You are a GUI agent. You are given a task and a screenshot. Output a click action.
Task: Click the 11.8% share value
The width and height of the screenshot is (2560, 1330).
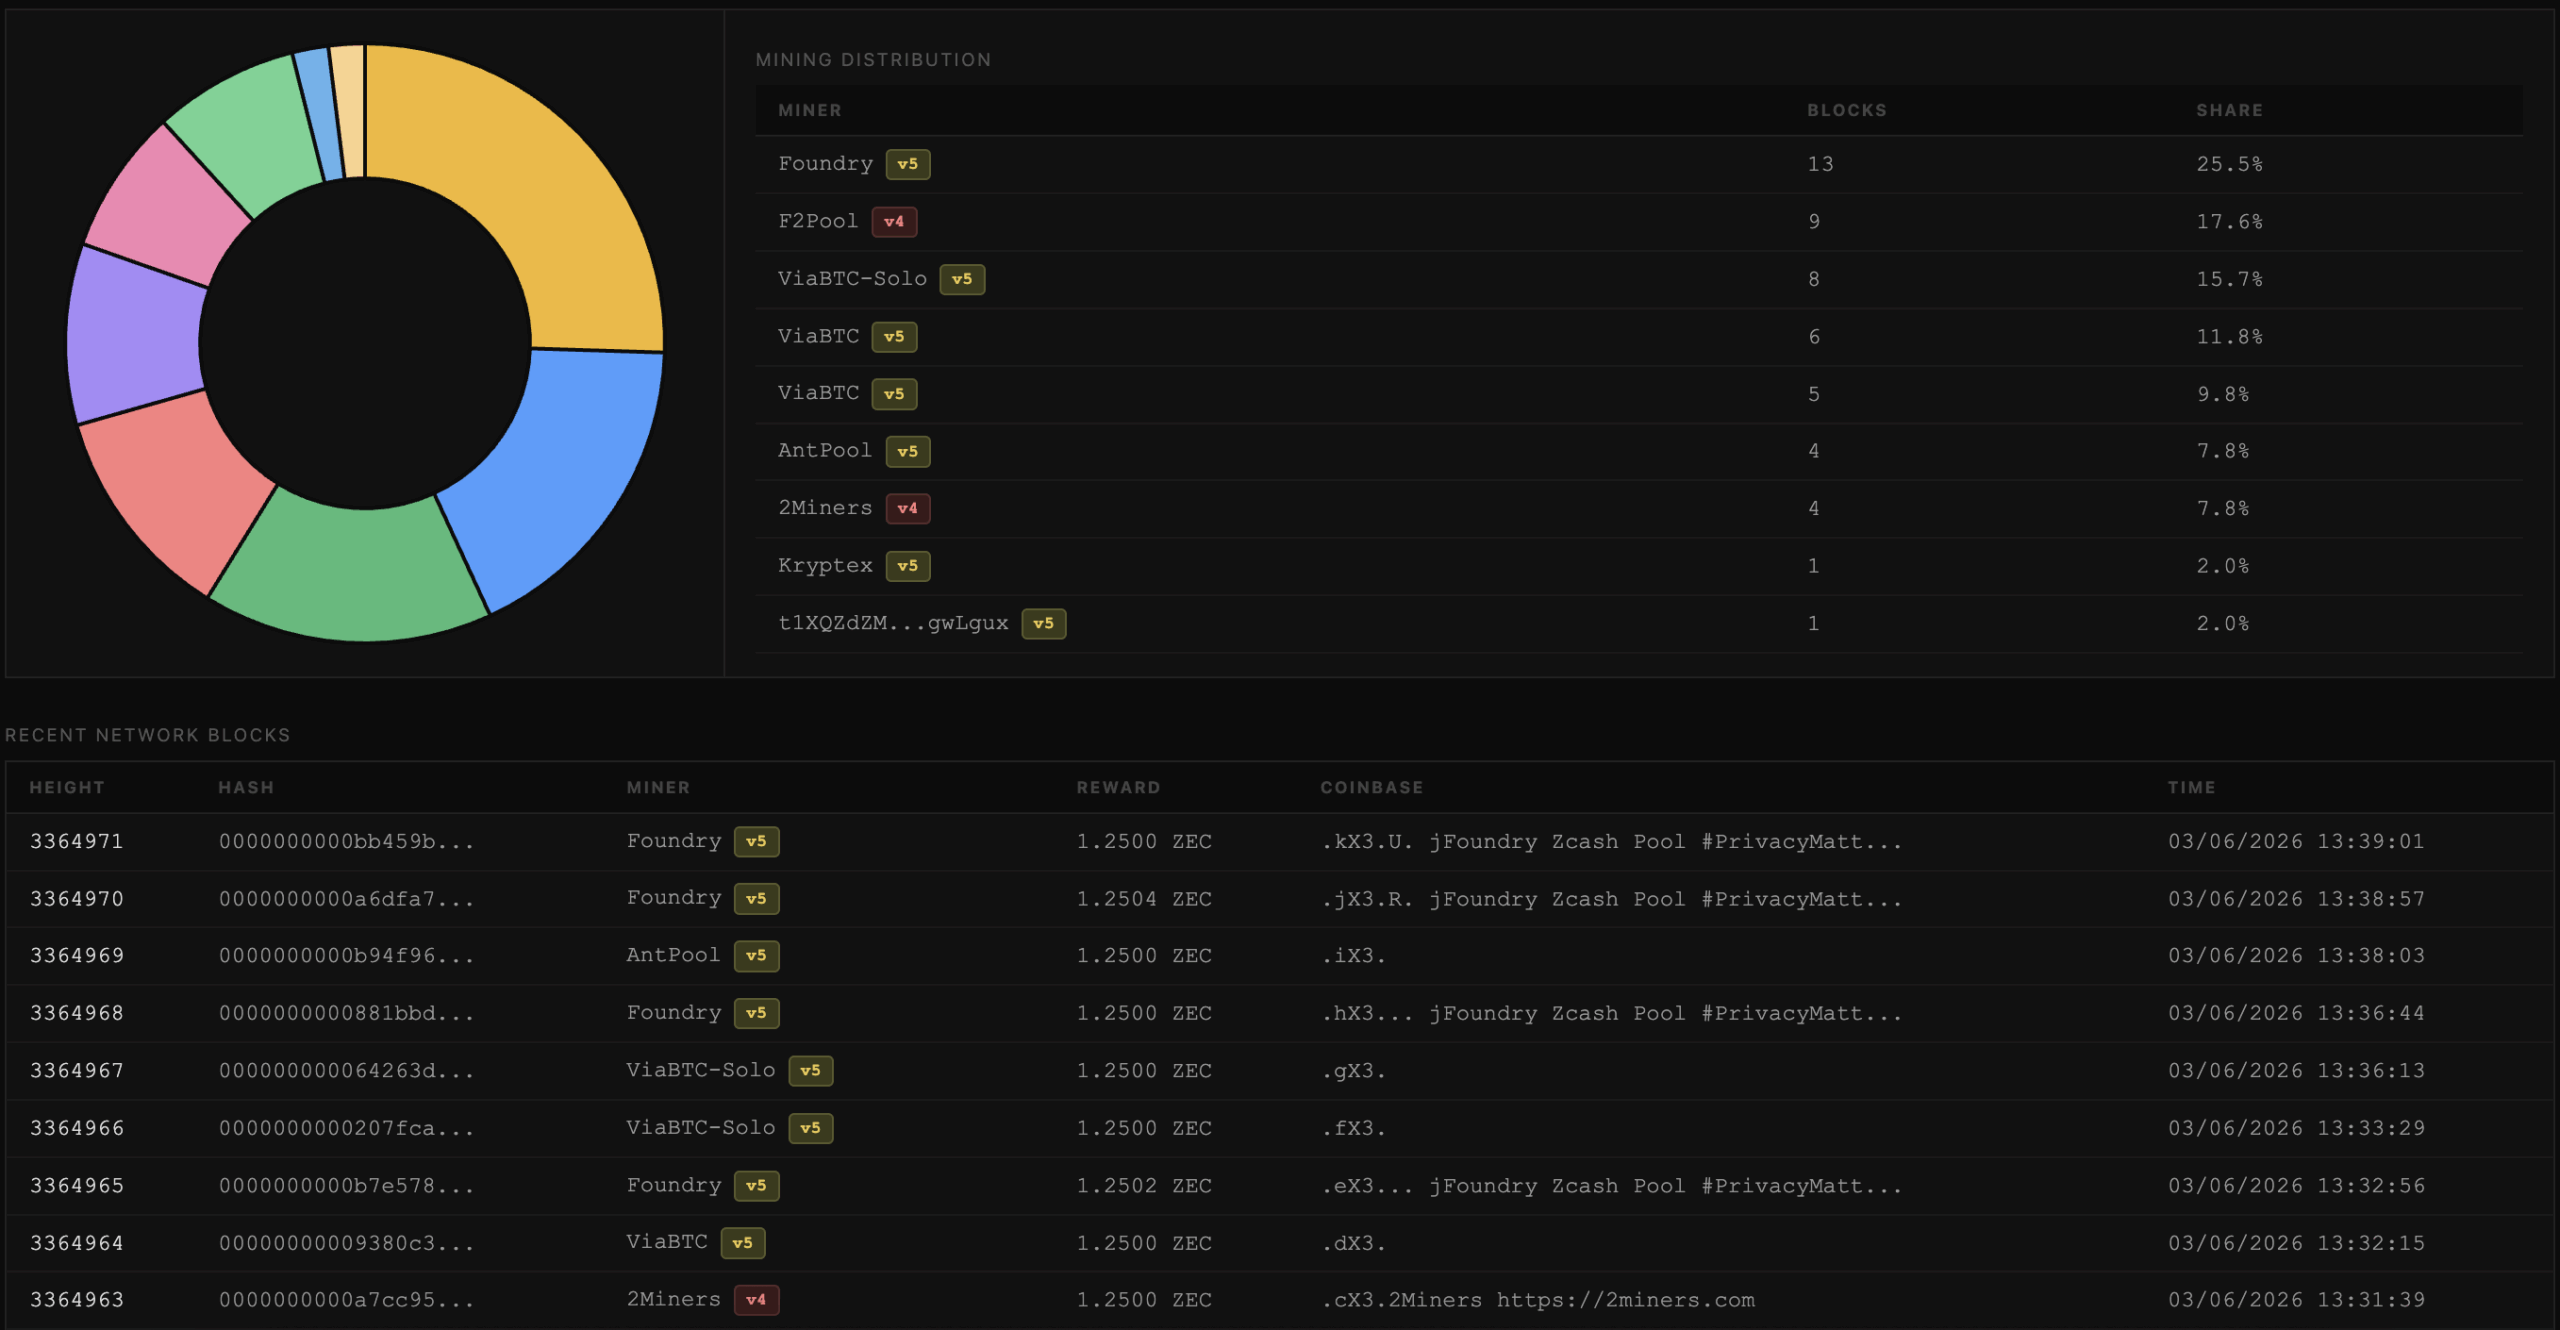click(2229, 337)
